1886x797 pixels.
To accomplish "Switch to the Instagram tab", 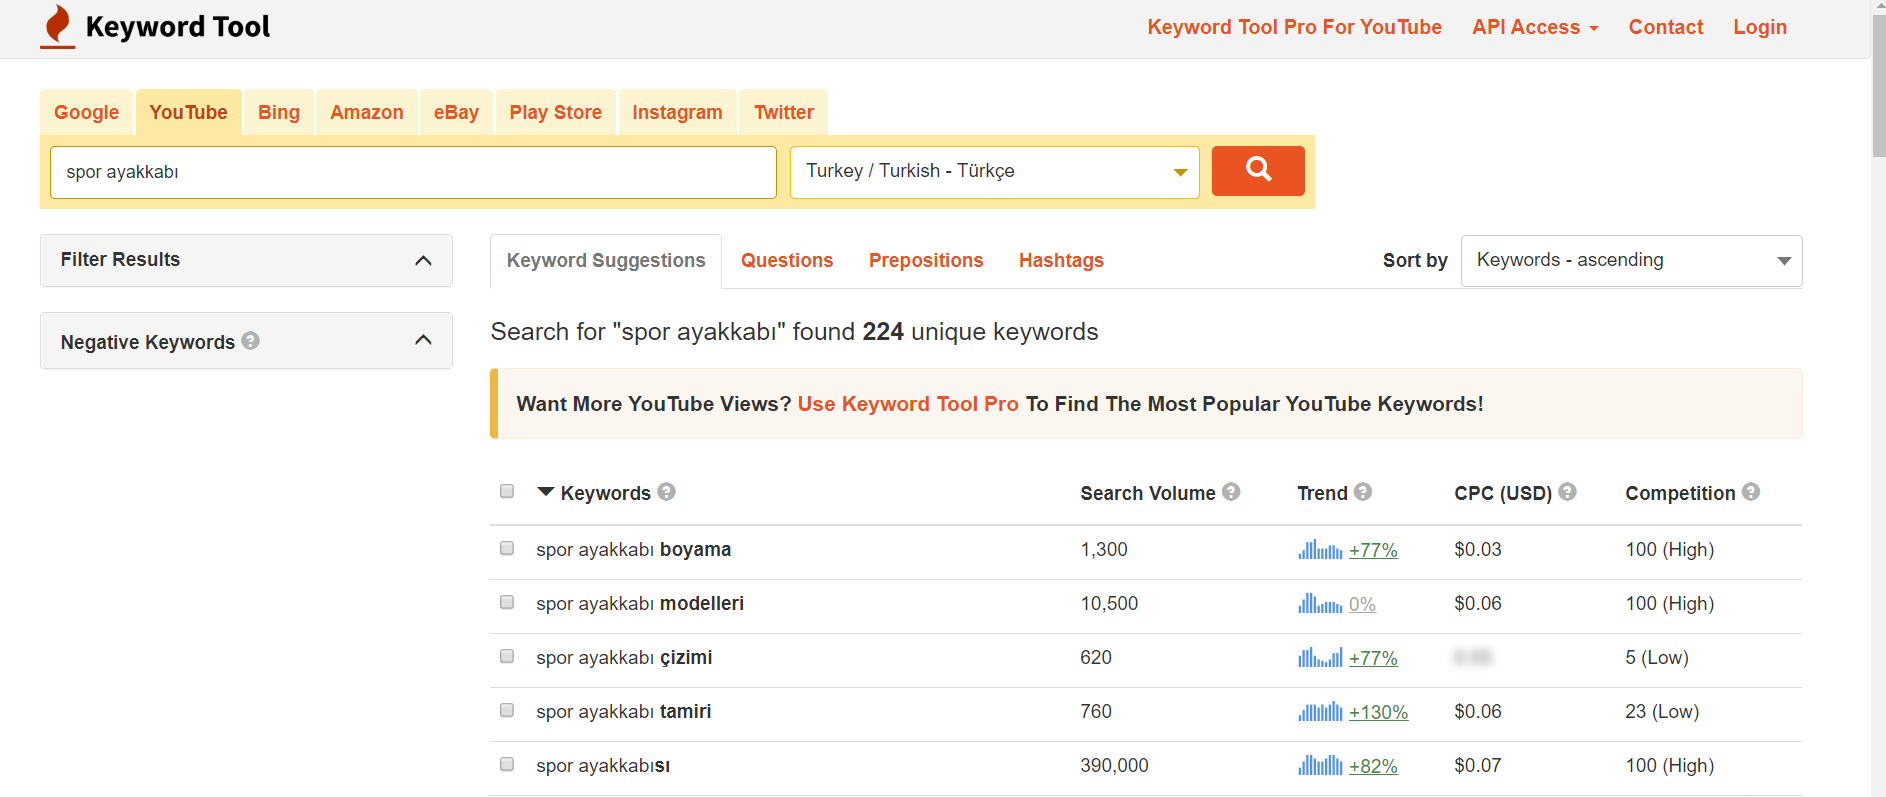I will (677, 112).
